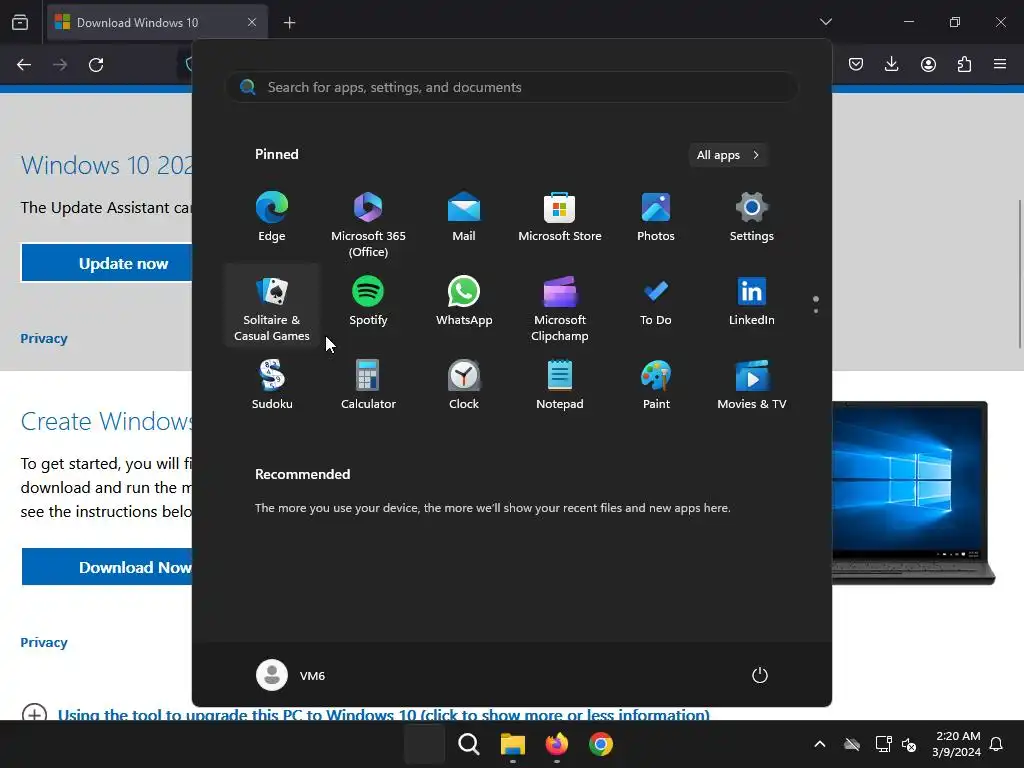Launch Microsoft Clipchamp
This screenshot has width=1024, height=768.
point(560,307)
